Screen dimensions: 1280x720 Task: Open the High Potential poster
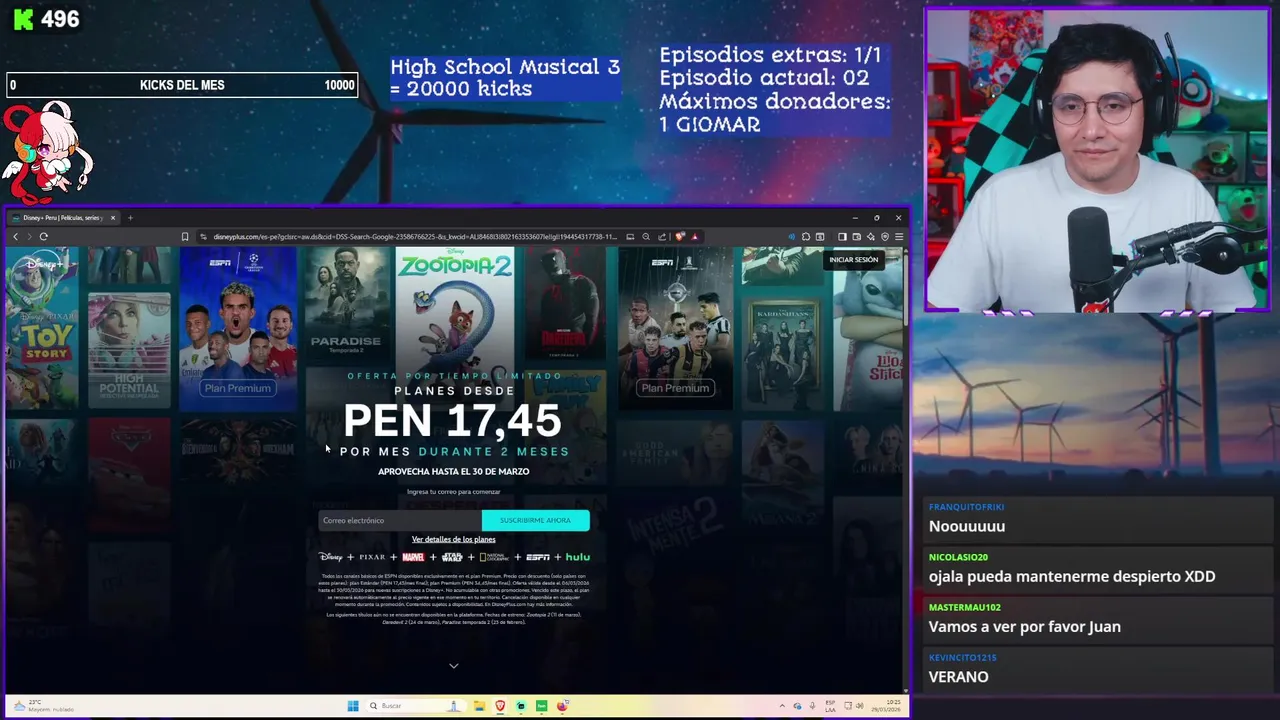click(129, 349)
